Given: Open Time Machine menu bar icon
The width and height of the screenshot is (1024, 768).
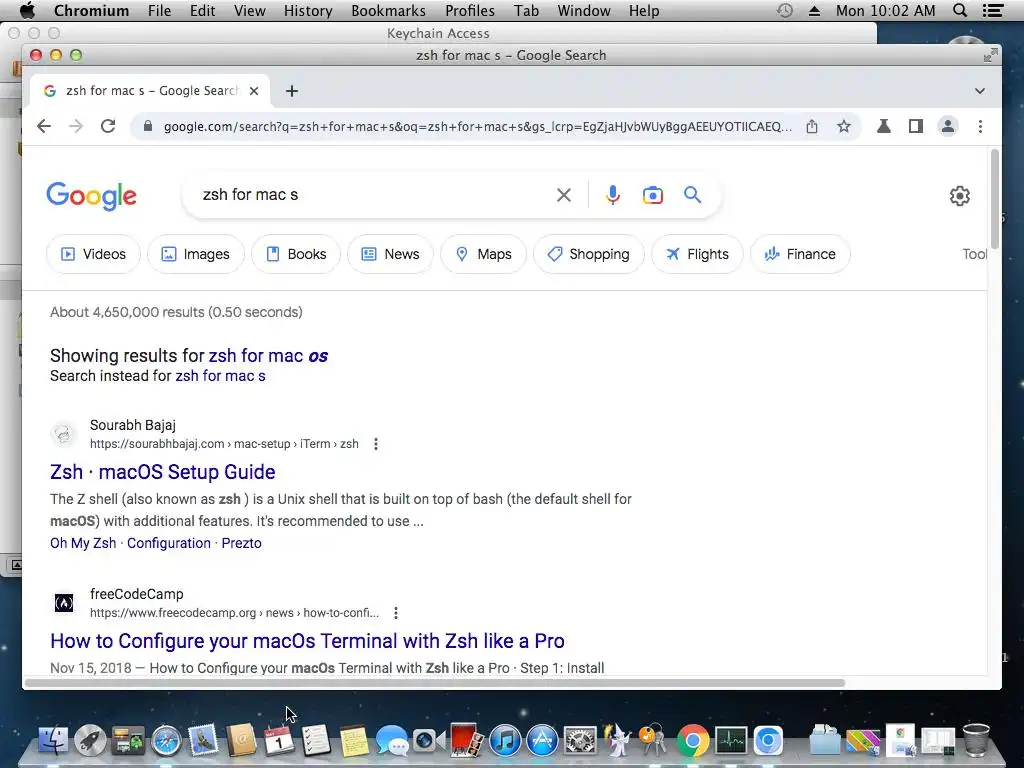Looking at the screenshot, I should 785,10.
